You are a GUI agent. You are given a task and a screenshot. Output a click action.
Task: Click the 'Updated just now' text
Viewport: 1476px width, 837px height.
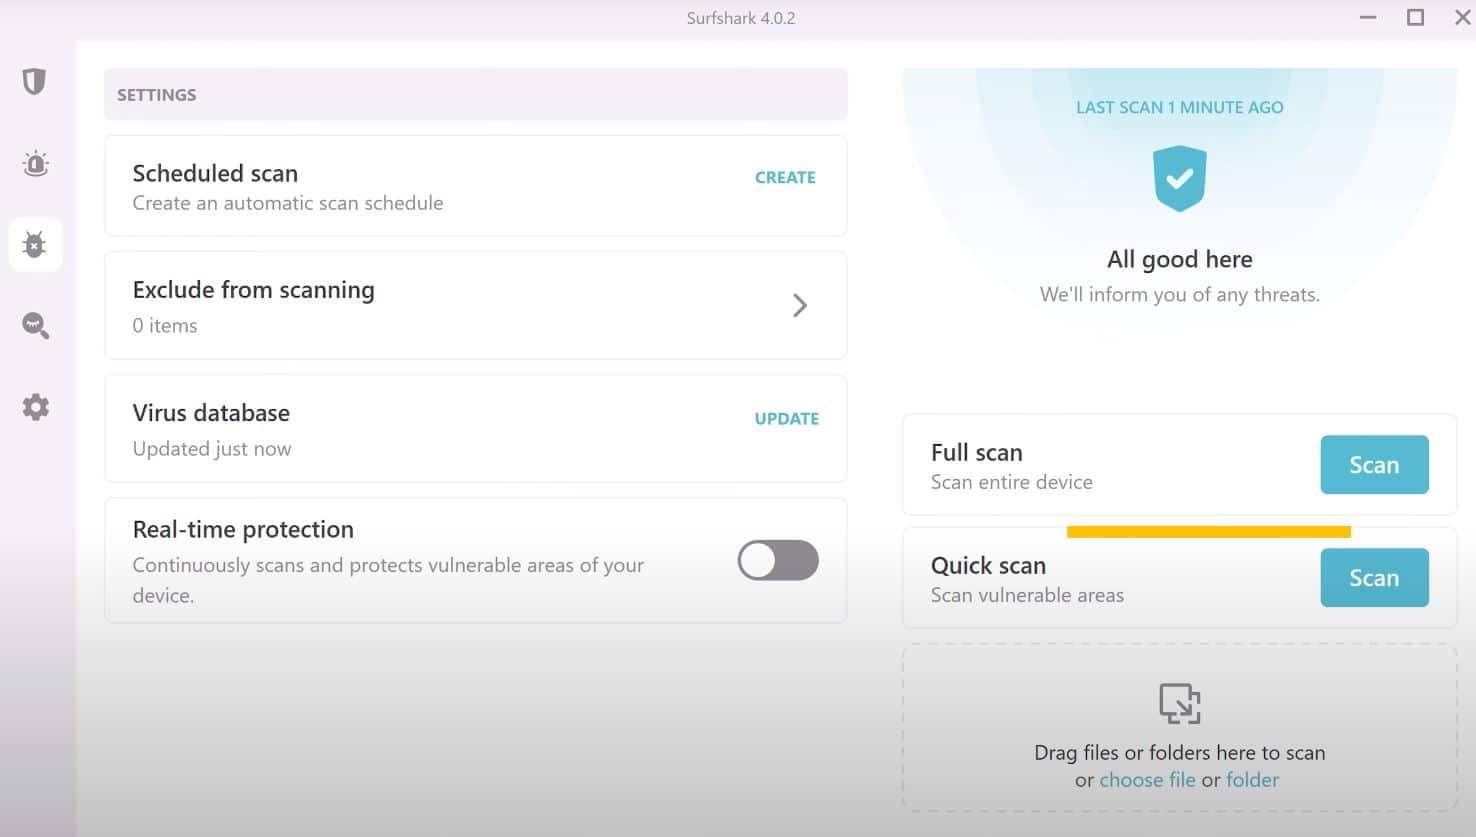[x=212, y=449]
